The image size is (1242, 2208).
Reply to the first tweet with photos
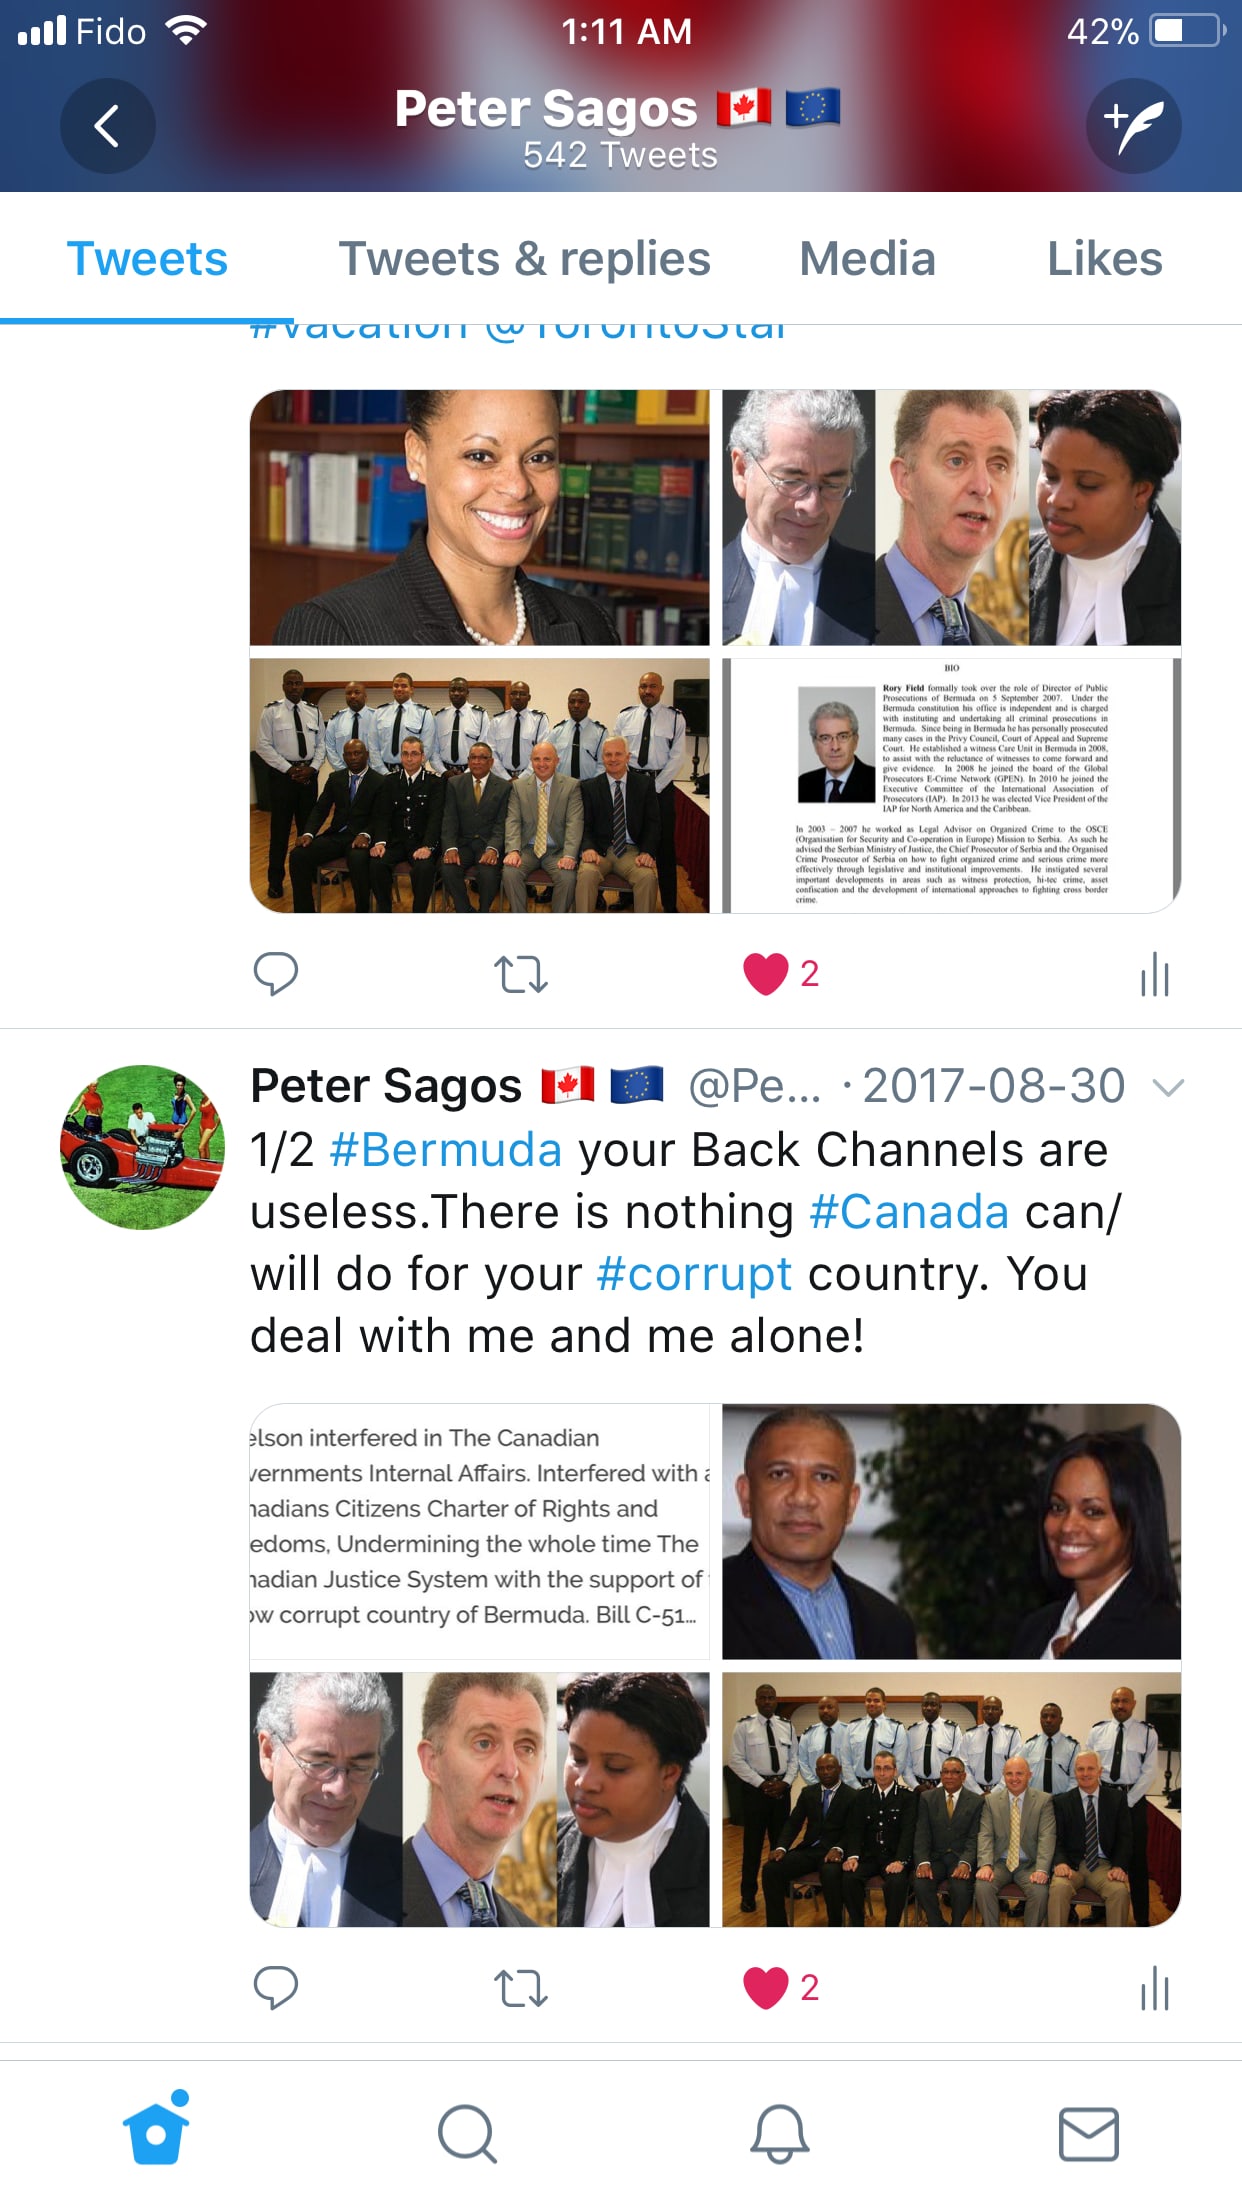(276, 974)
